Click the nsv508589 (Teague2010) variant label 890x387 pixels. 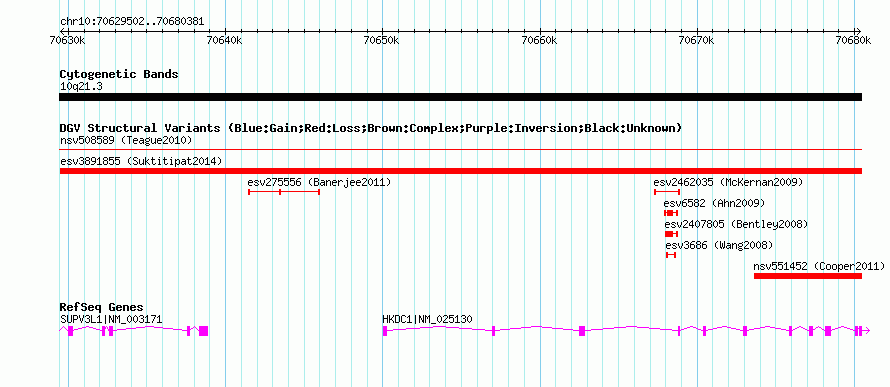click(126, 140)
